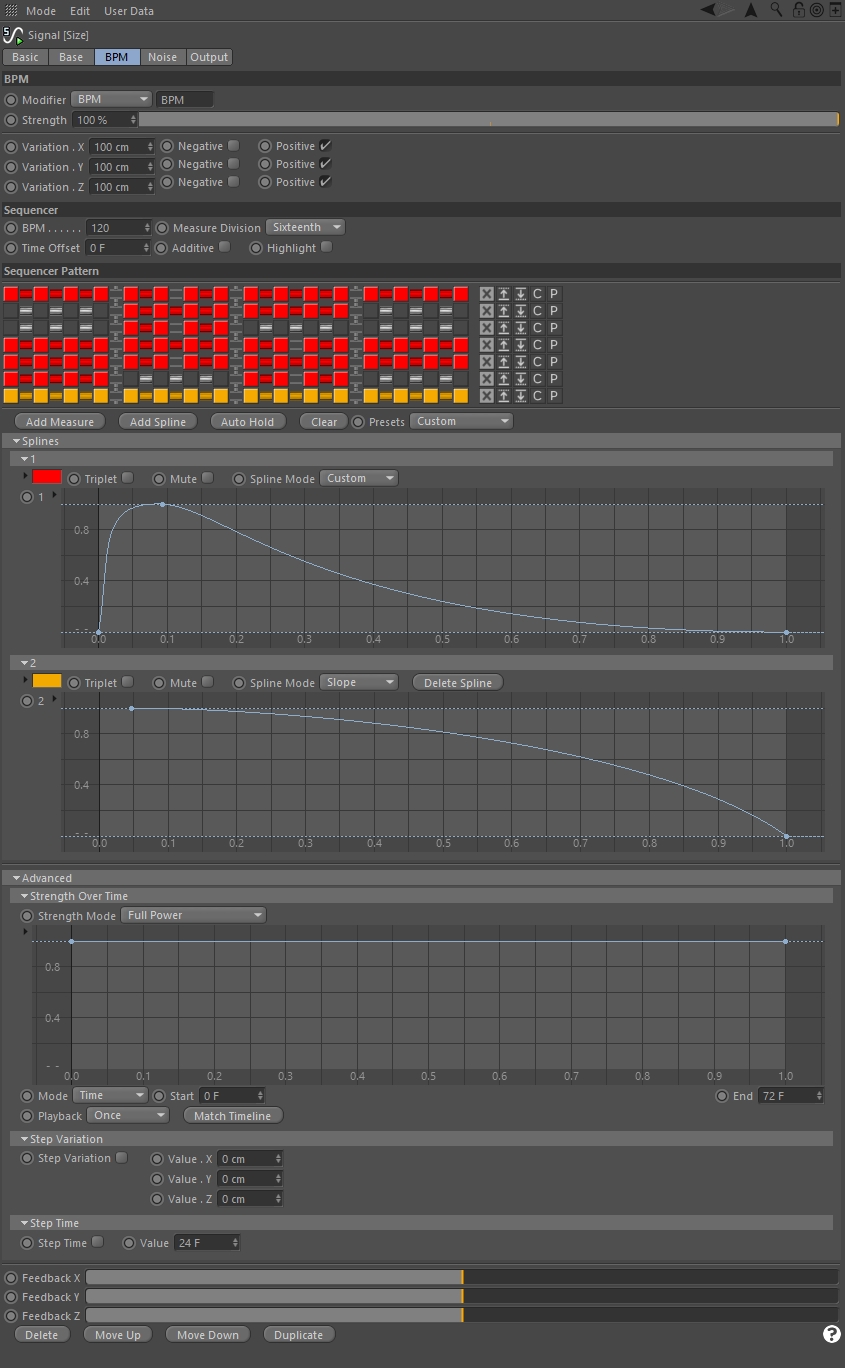845x1368 pixels.
Task: Toggle the padlock lock element icon
Action: coord(798,10)
